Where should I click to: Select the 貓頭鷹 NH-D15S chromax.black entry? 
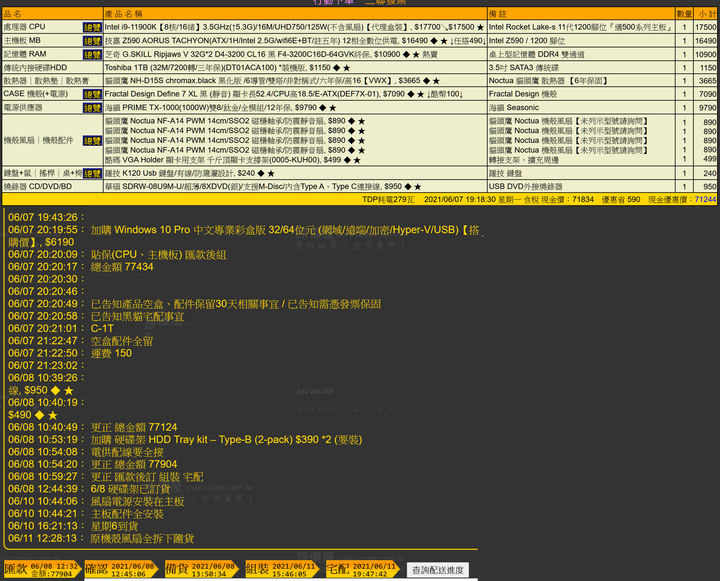click(x=272, y=81)
